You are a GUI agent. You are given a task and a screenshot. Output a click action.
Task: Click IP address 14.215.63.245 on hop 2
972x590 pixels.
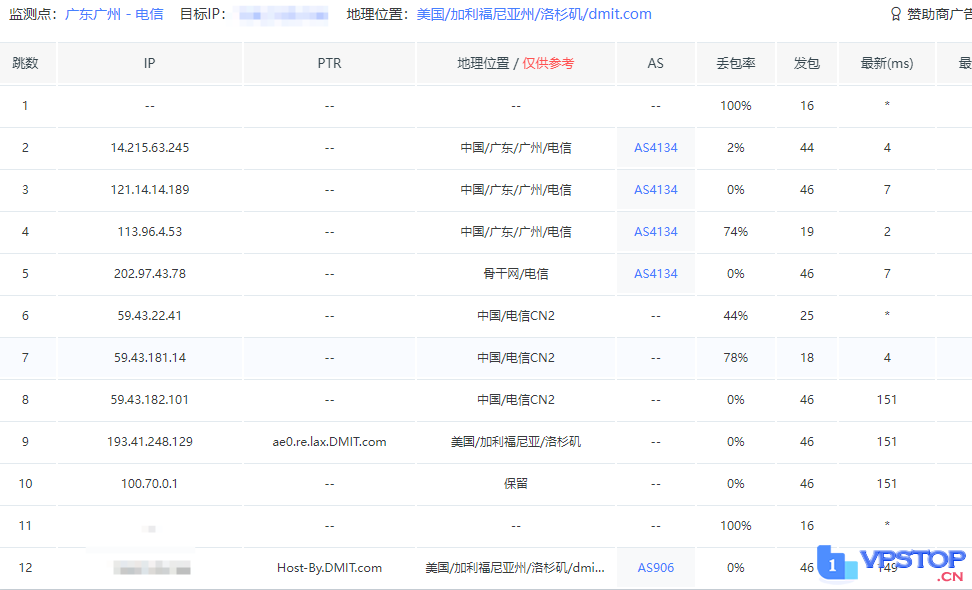149,147
